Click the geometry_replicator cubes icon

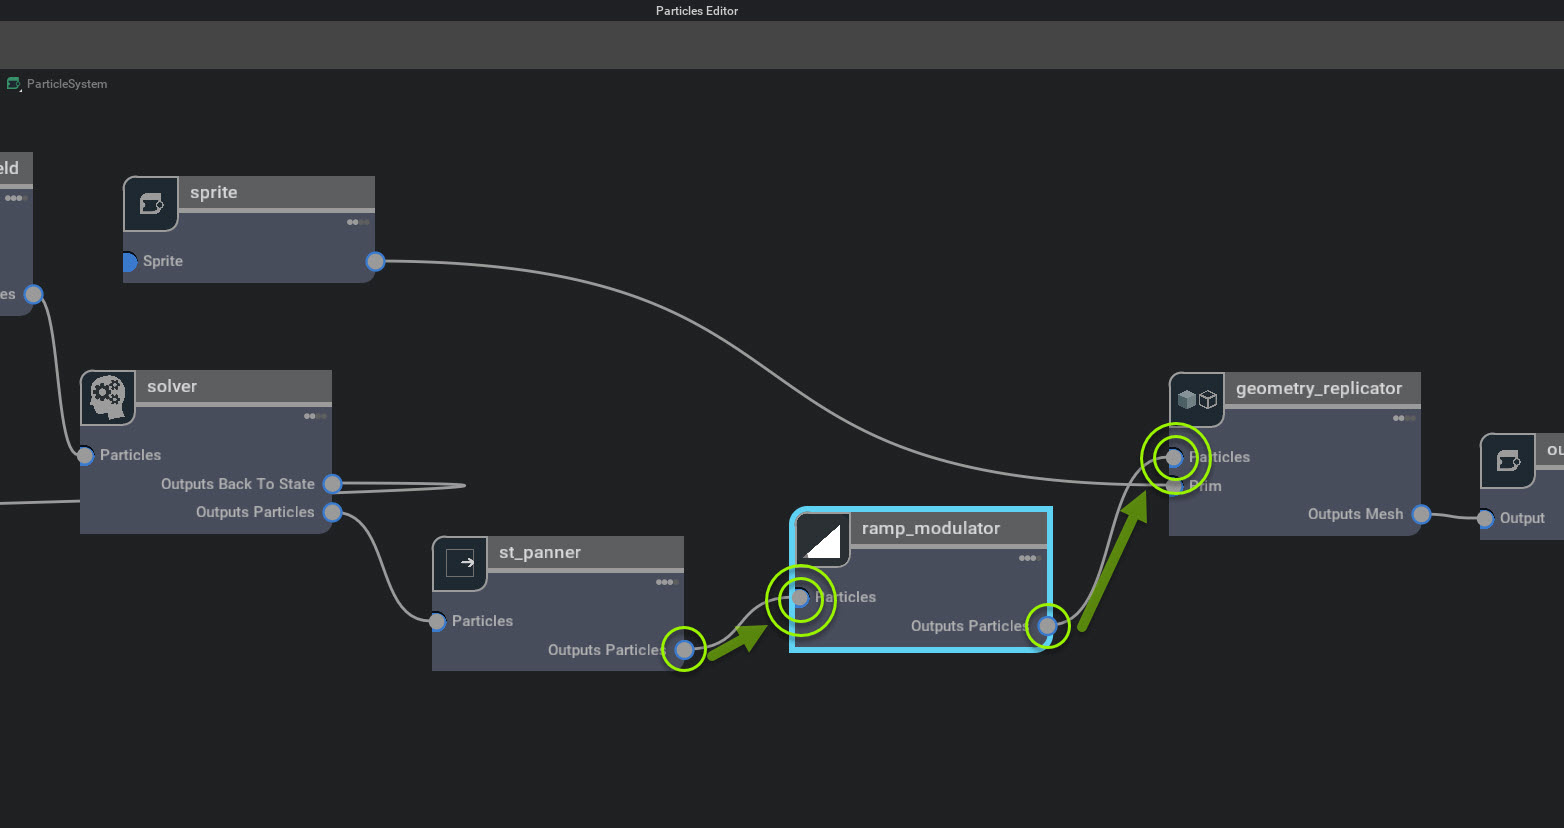pos(1197,400)
